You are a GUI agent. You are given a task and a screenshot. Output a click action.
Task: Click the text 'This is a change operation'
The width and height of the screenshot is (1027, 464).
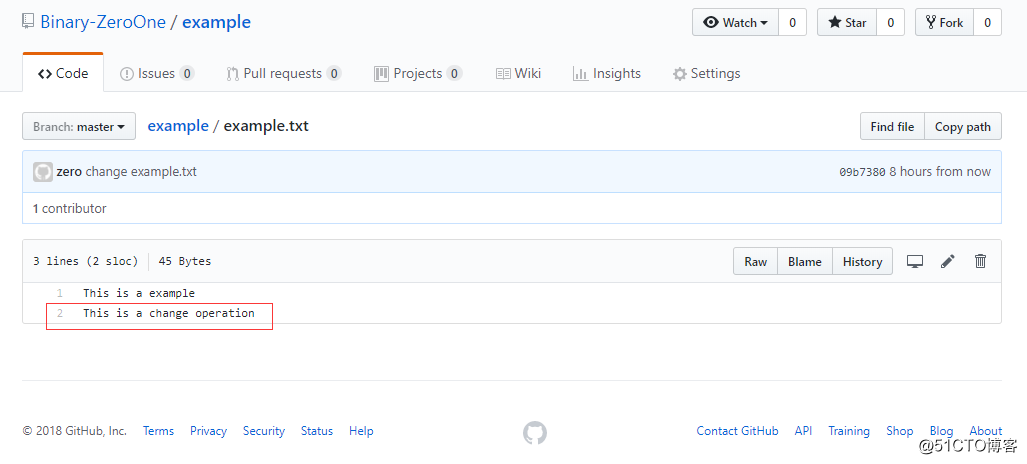coord(168,313)
